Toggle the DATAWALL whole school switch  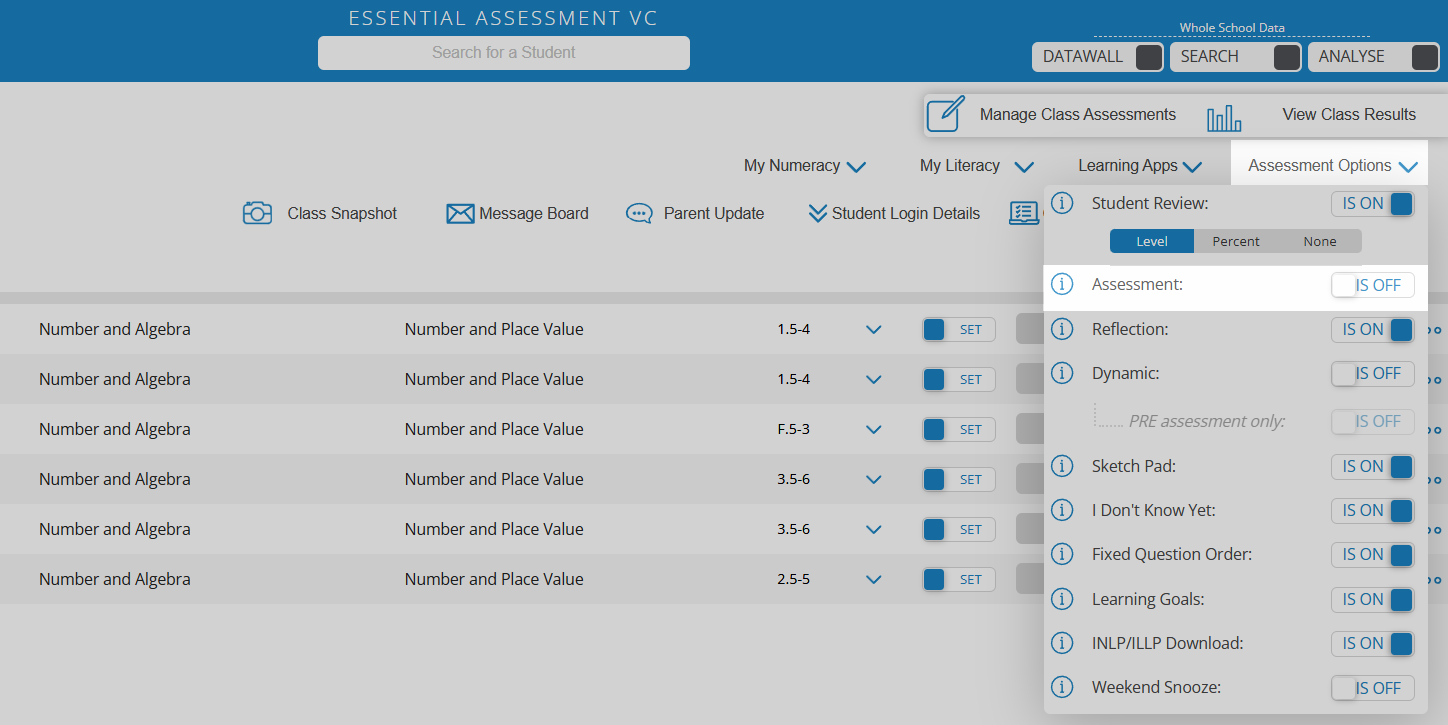click(x=1149, y=57)
